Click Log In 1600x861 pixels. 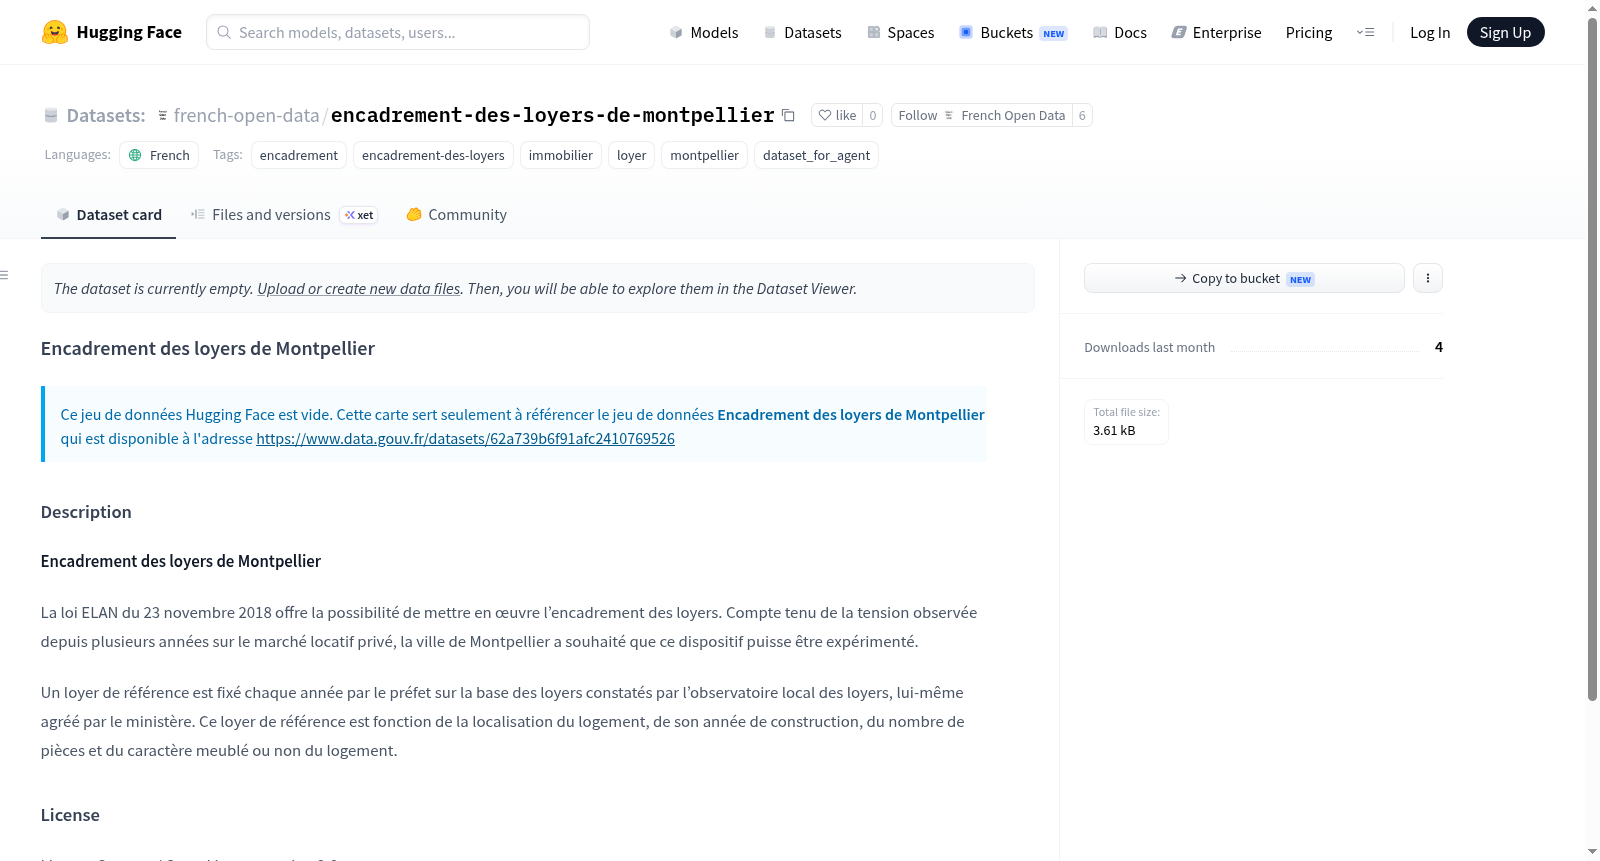coord(1430,32)
